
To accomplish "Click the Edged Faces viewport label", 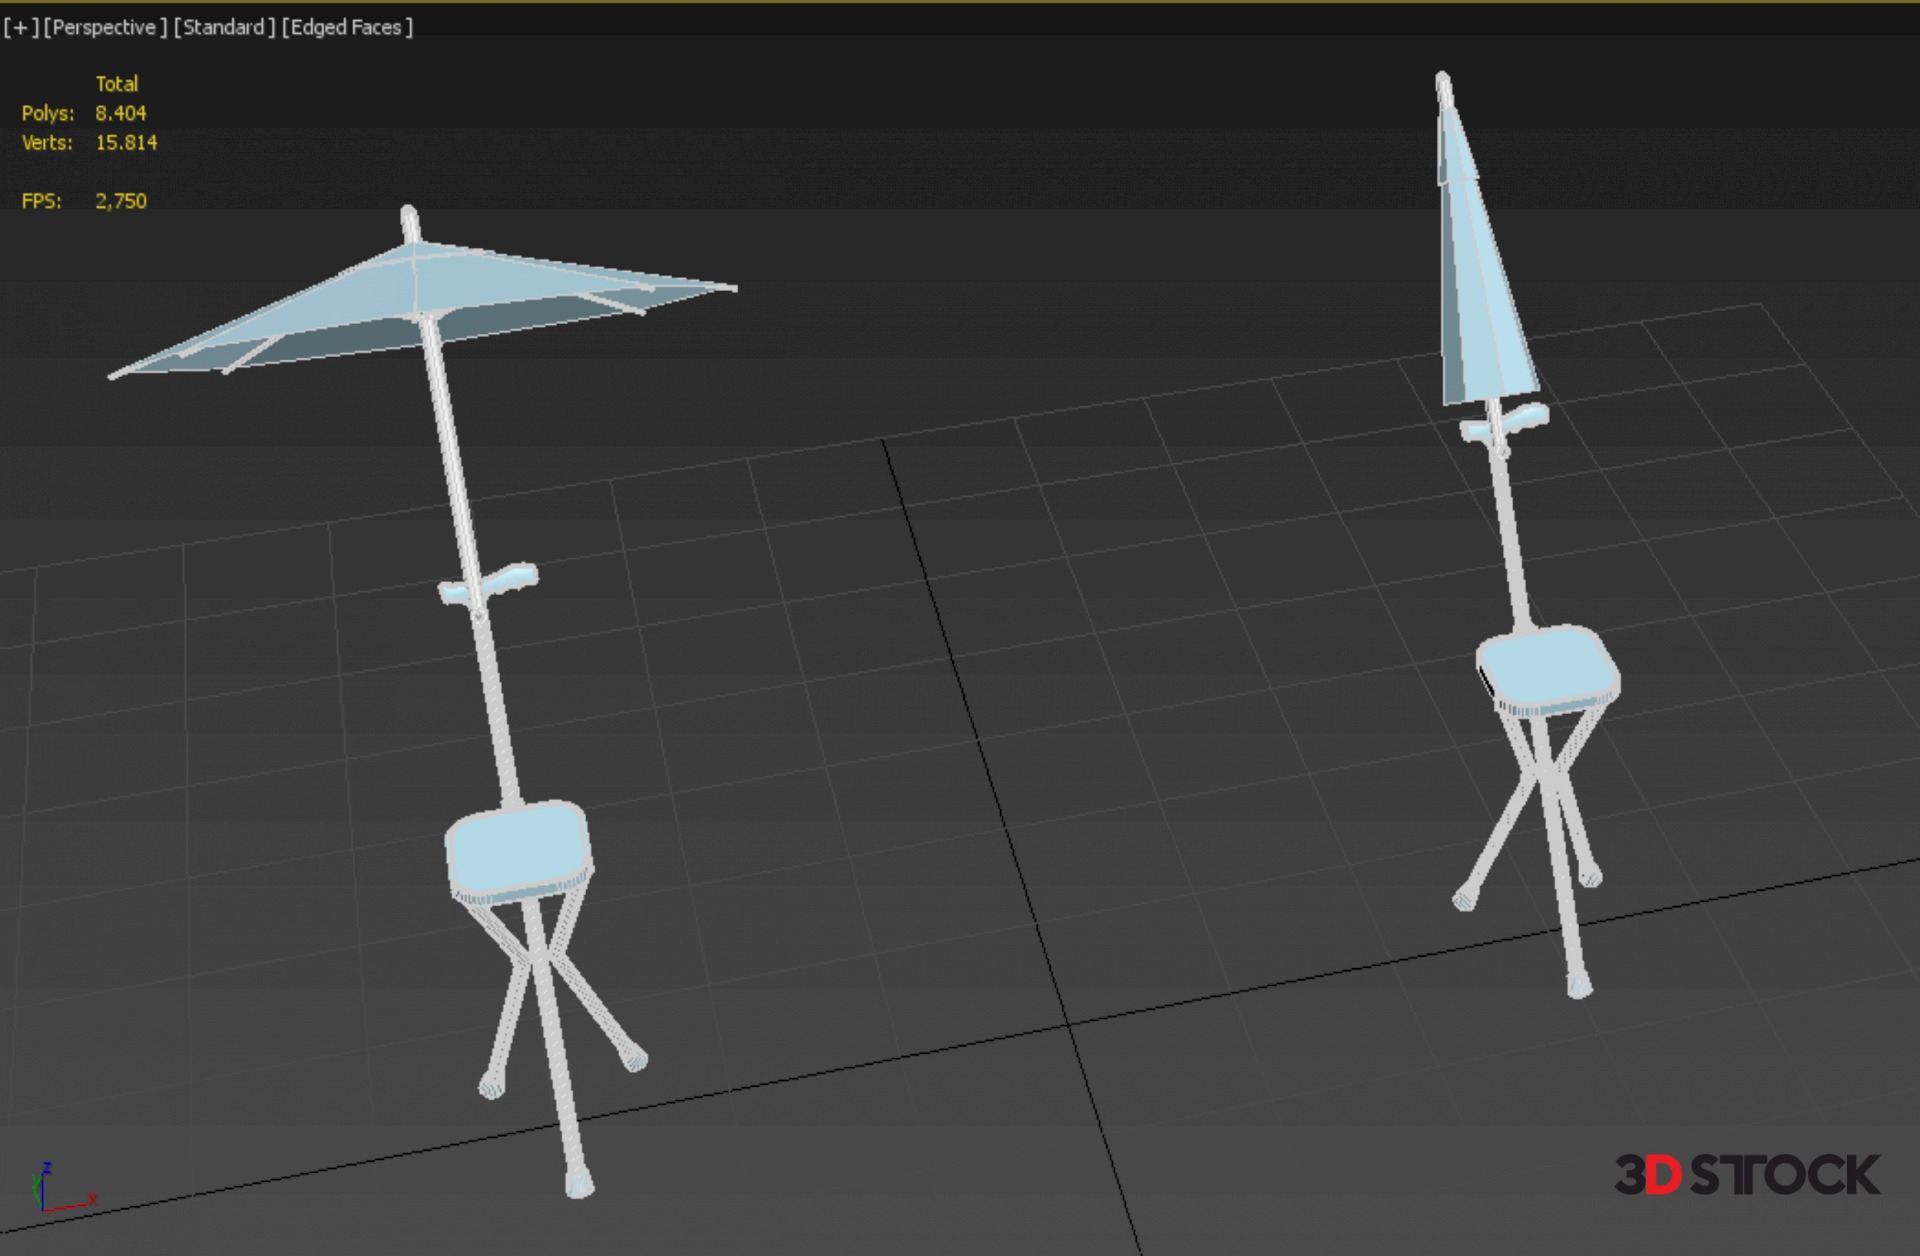I will [x=346, y=28].
